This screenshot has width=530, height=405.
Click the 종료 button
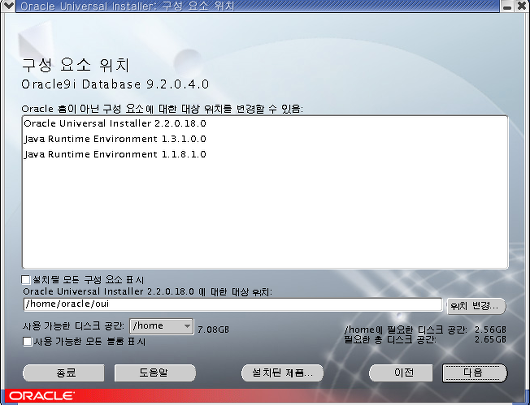(64, 373)
